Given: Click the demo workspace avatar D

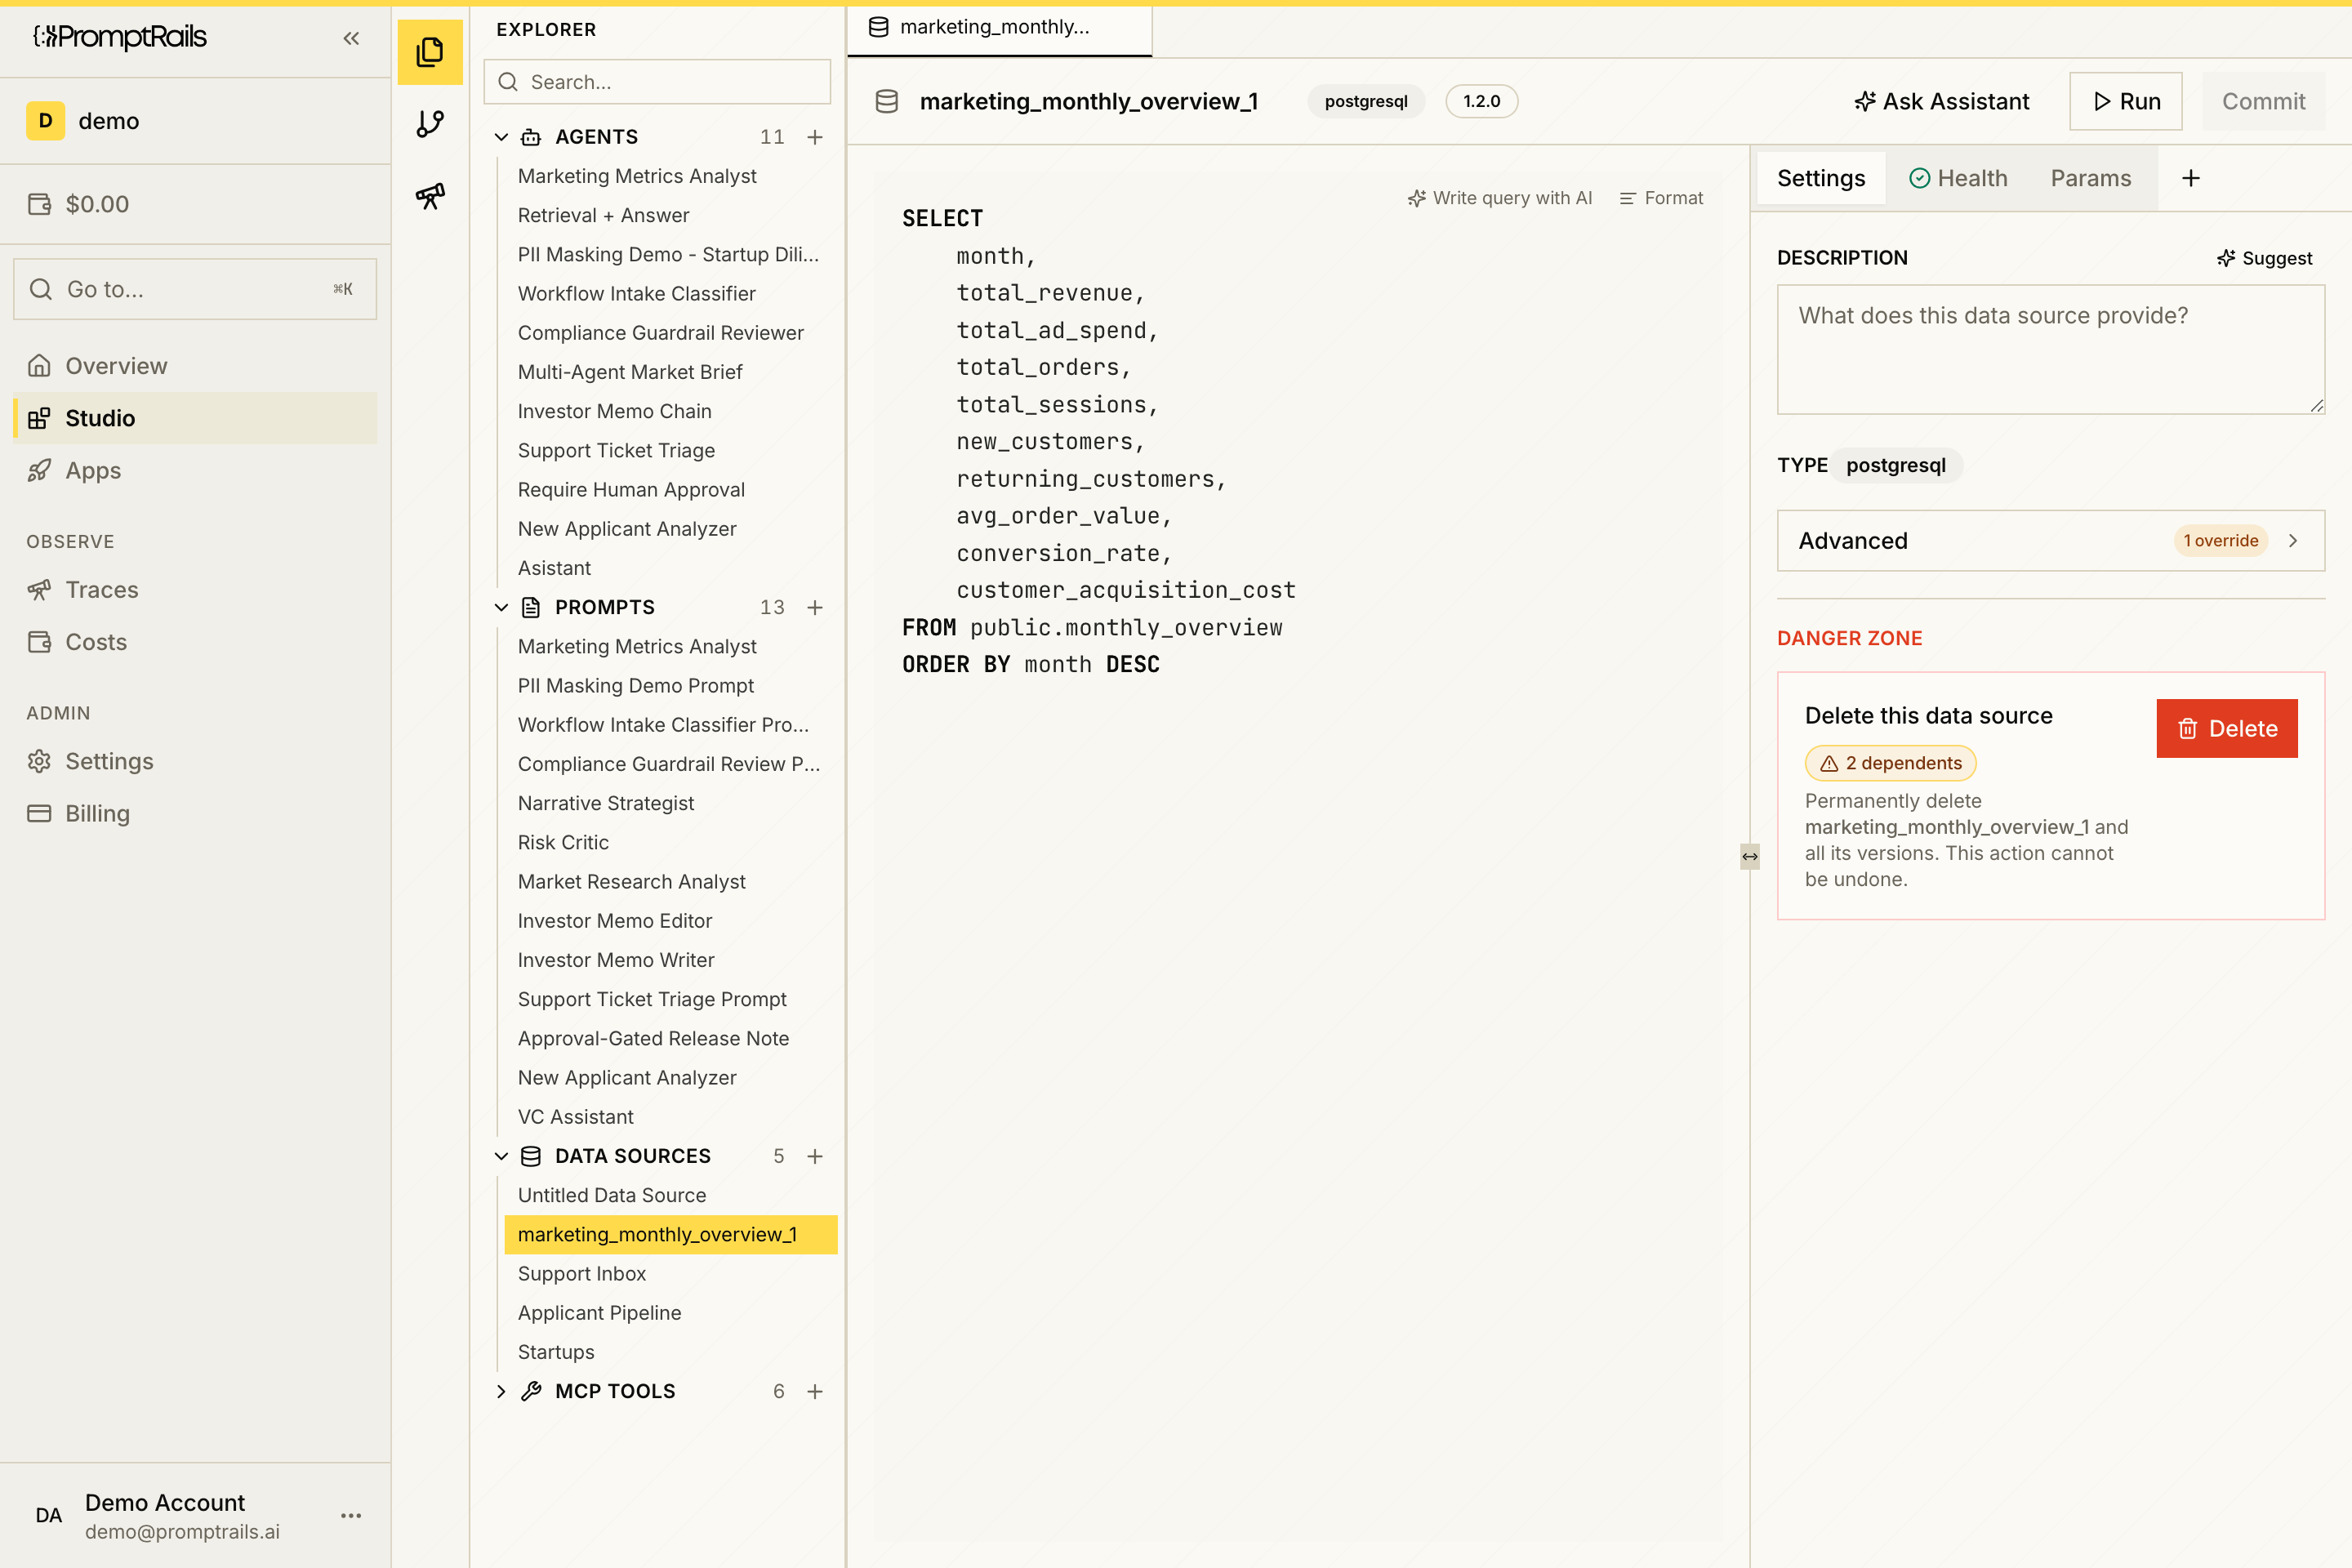Looking at the screenshot, I should pos(45,121).
